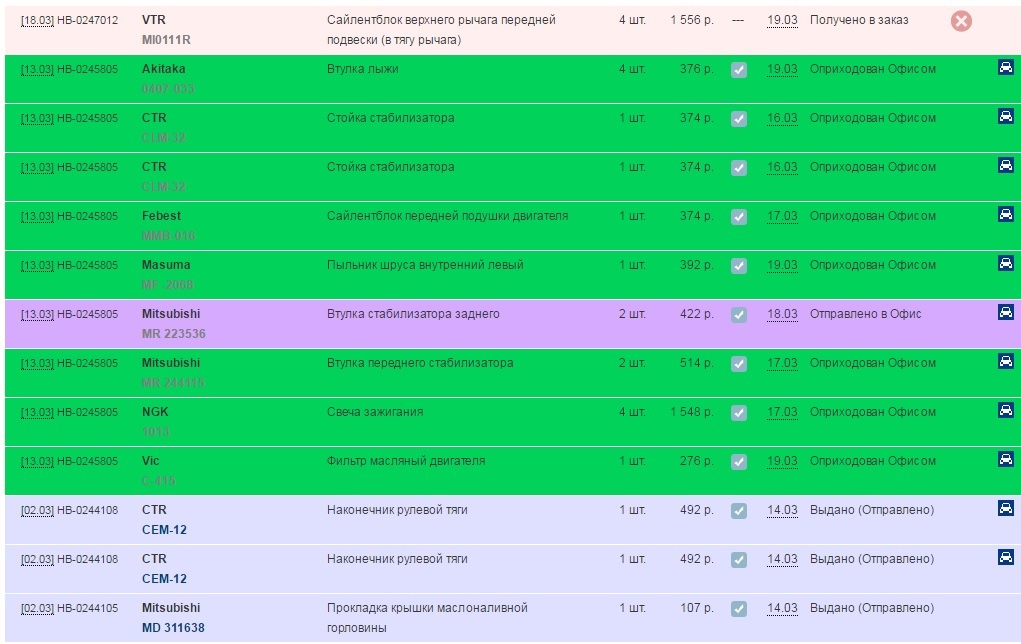Click price 514 р. in MR 244115 row
1021x644 pixels.
click(697, 363)
